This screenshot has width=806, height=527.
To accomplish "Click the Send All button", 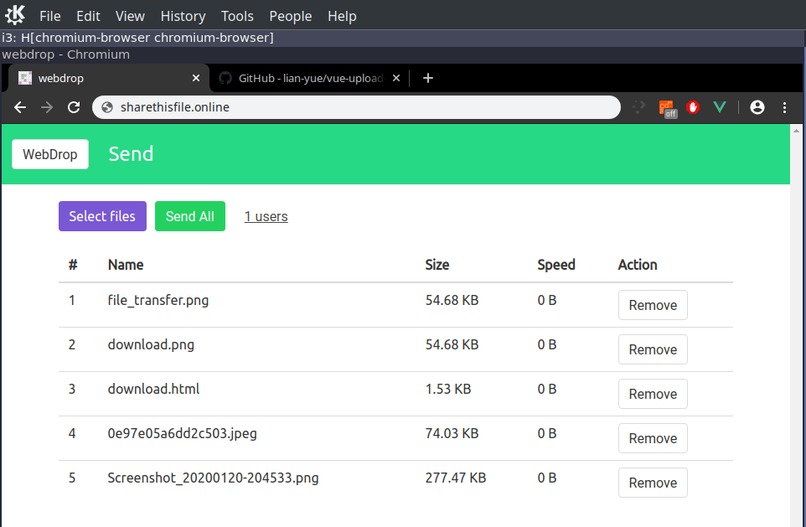I will (190, 216).
